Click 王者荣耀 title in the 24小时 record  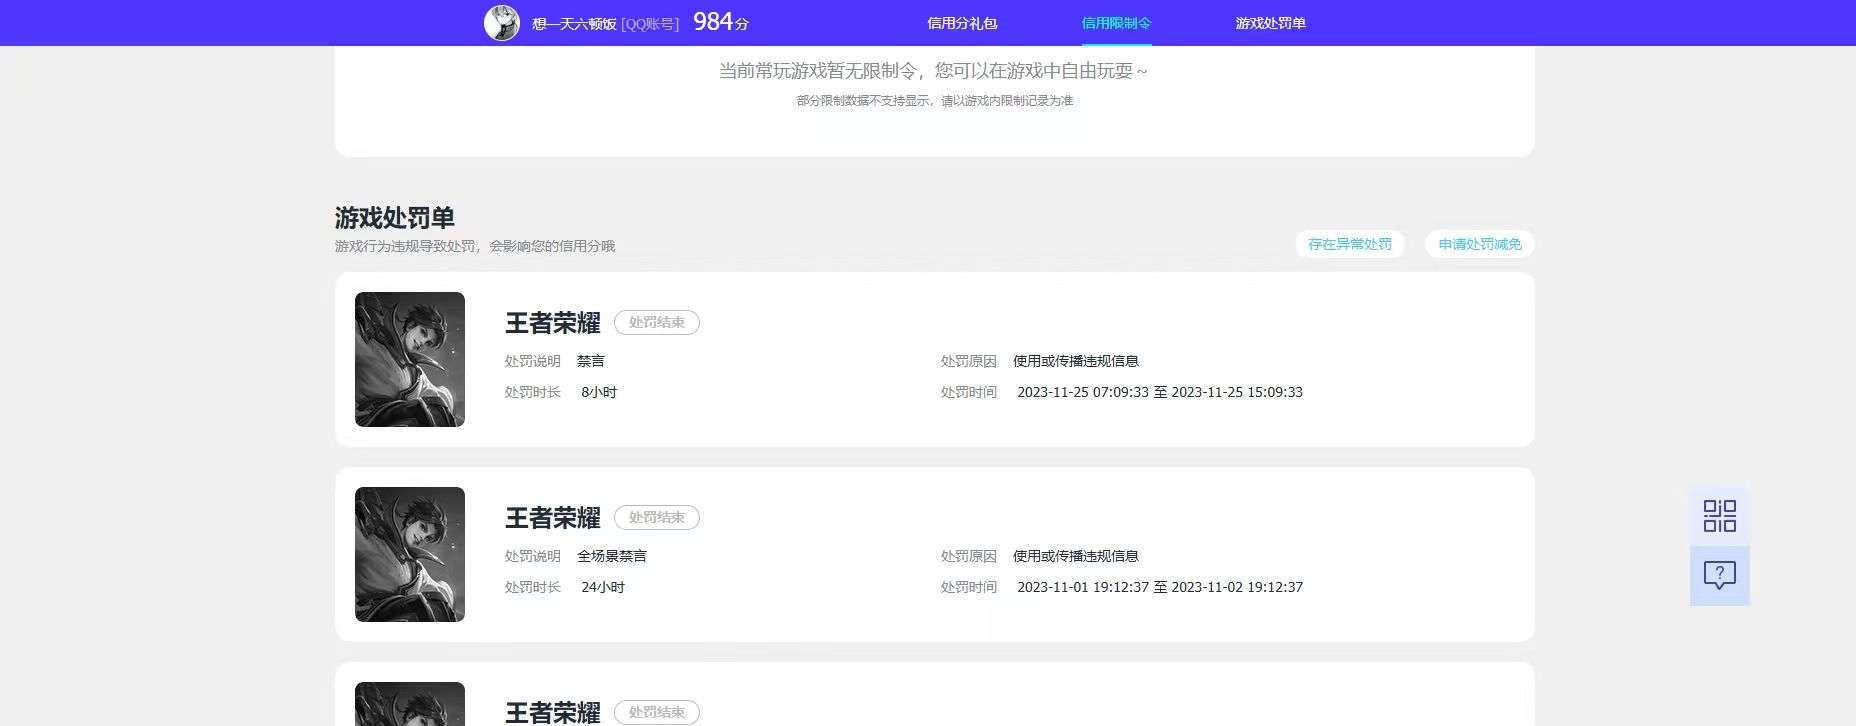[553, 518]
